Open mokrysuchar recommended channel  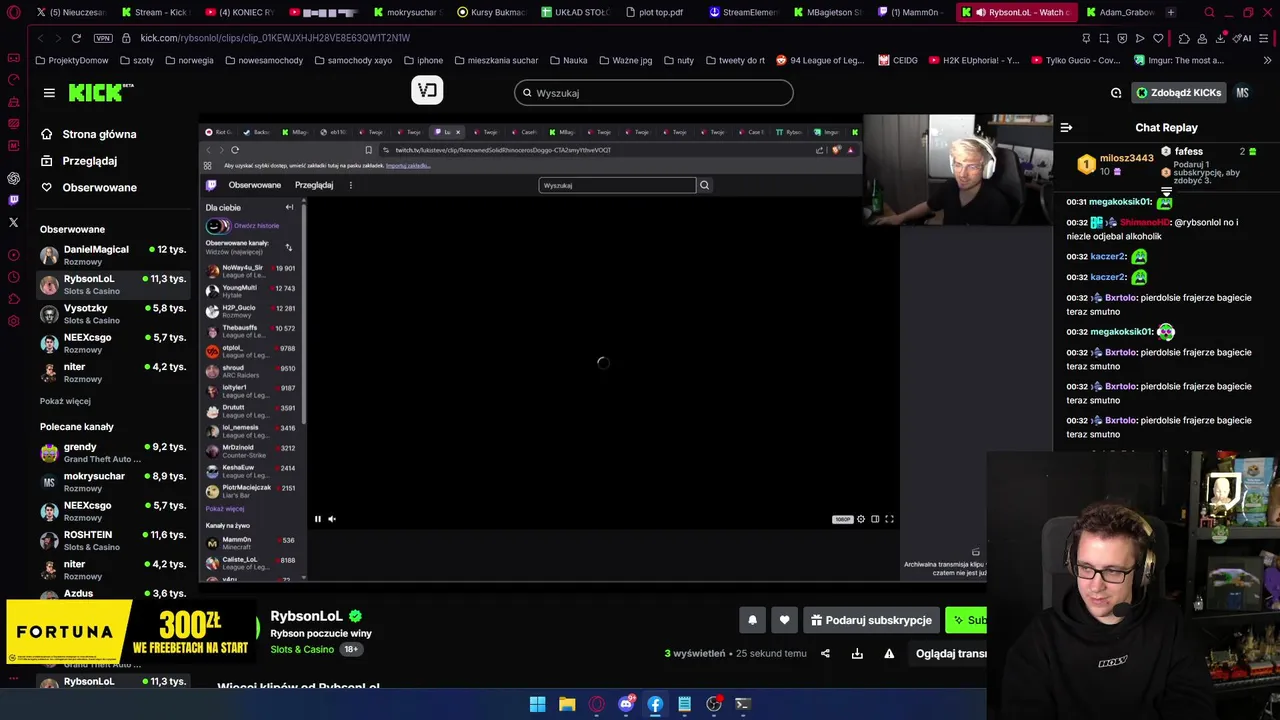coord(113,482)
